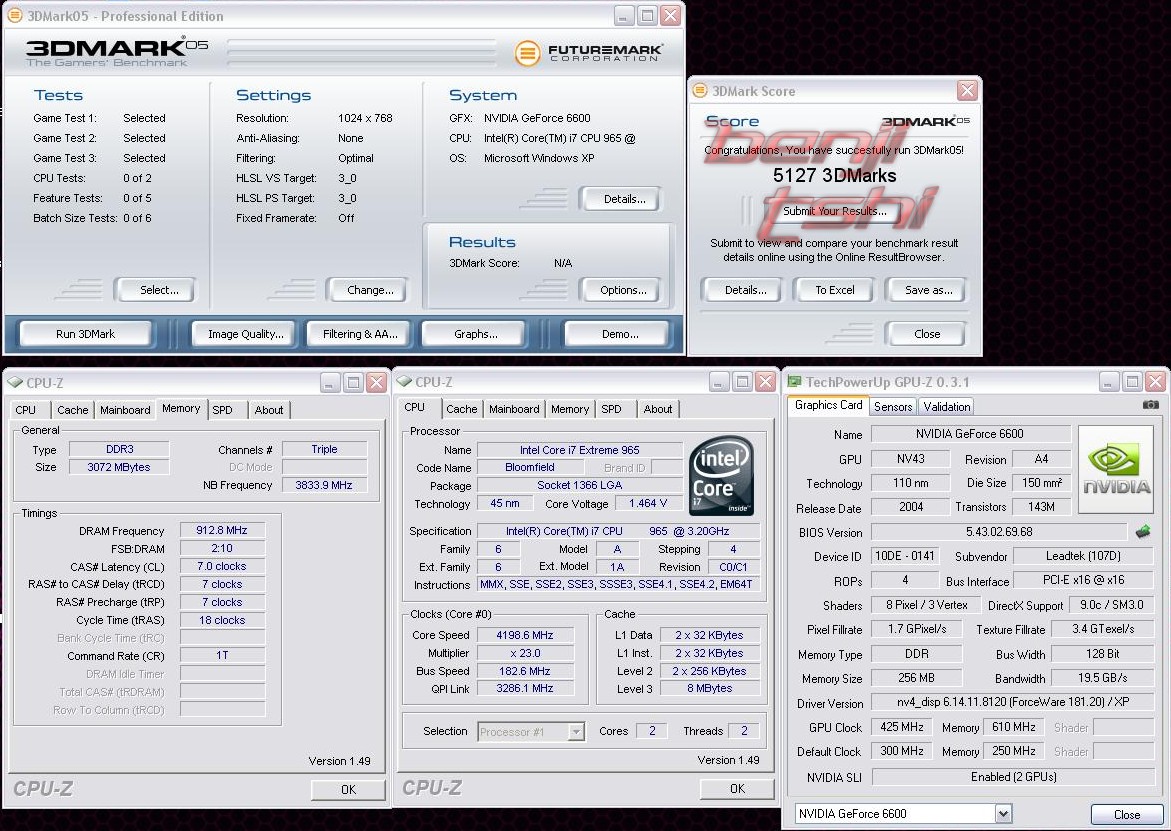
Task: Click the Bus Interface value PCI-E x16
Action: point(1083,579)
